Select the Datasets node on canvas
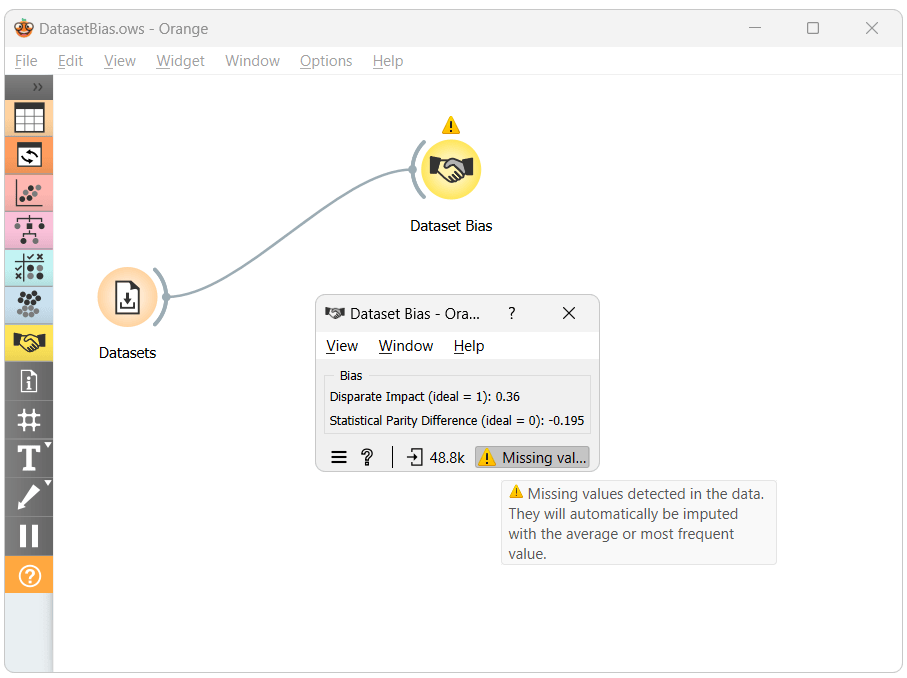Image resolution: width=907 pixels, height=678 pixels. coord(127,298)
